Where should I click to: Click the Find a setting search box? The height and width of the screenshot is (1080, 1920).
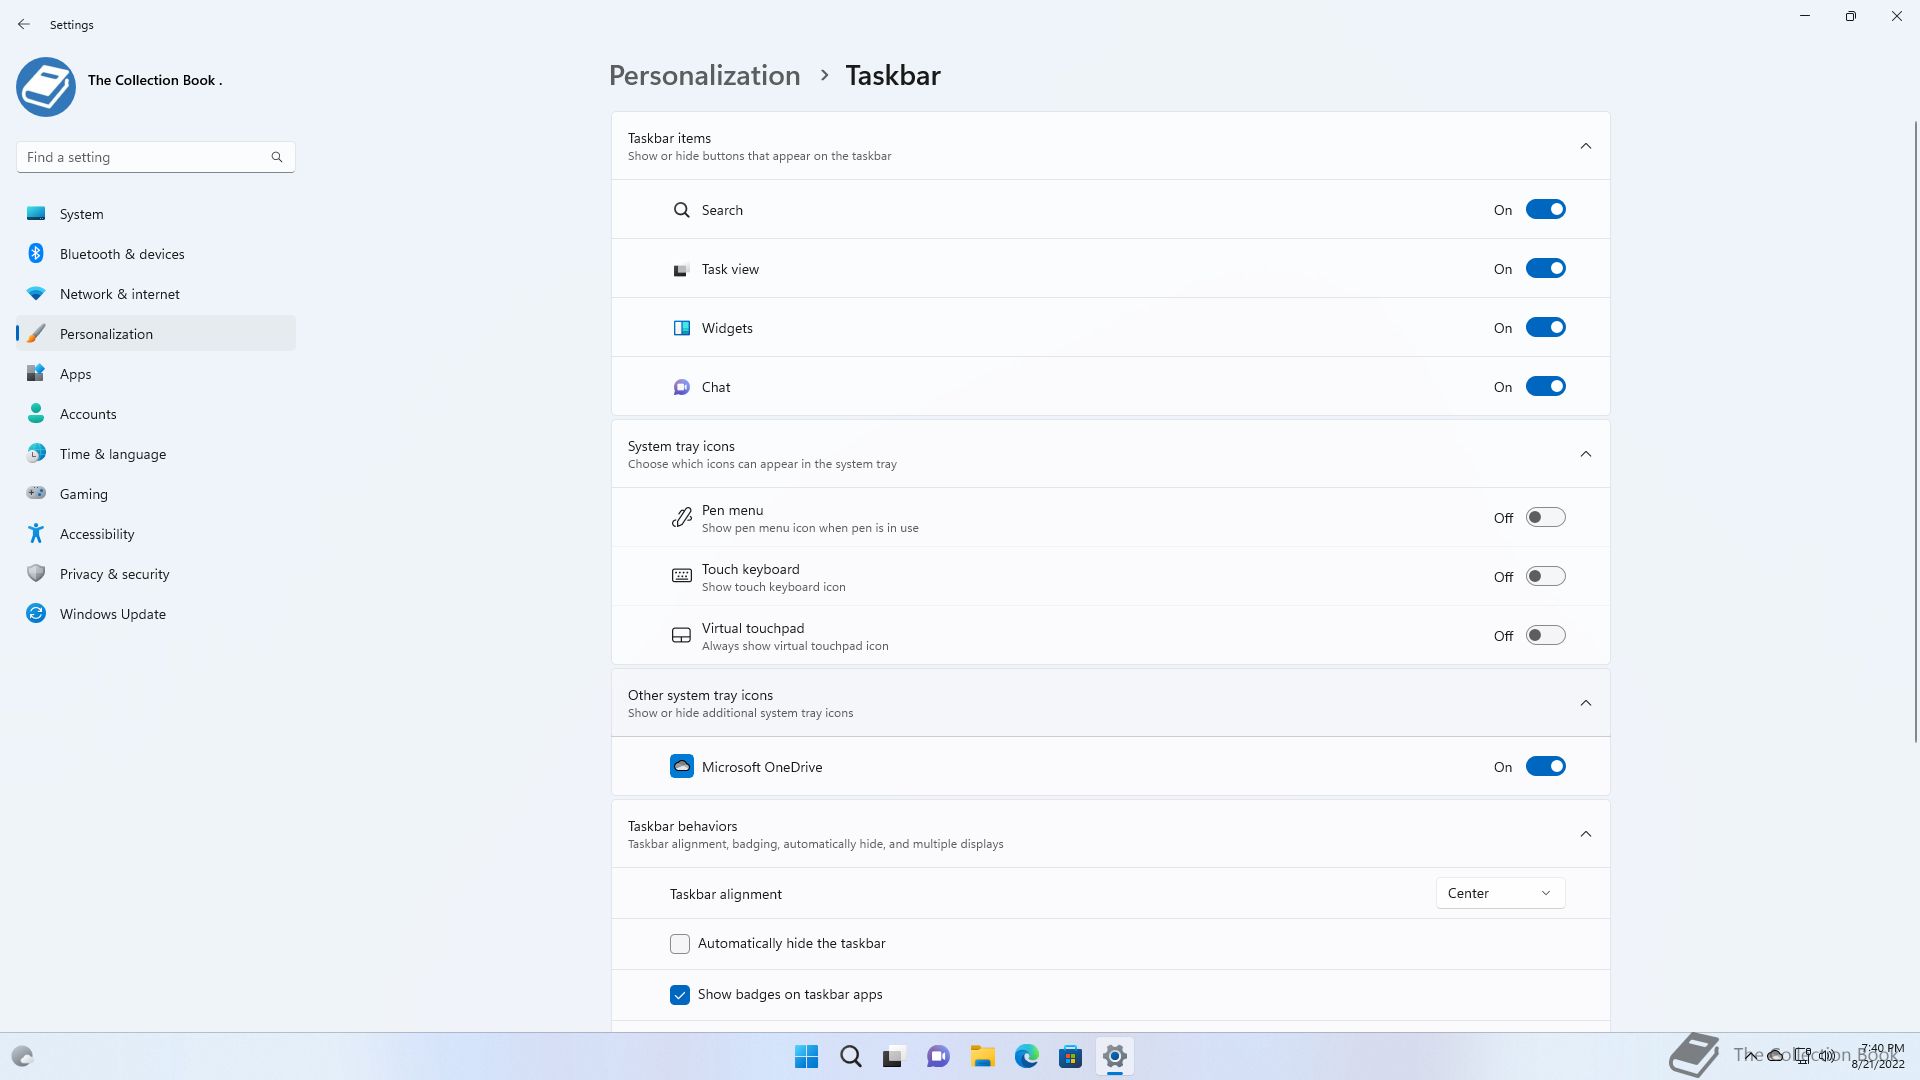click(156, 157)
